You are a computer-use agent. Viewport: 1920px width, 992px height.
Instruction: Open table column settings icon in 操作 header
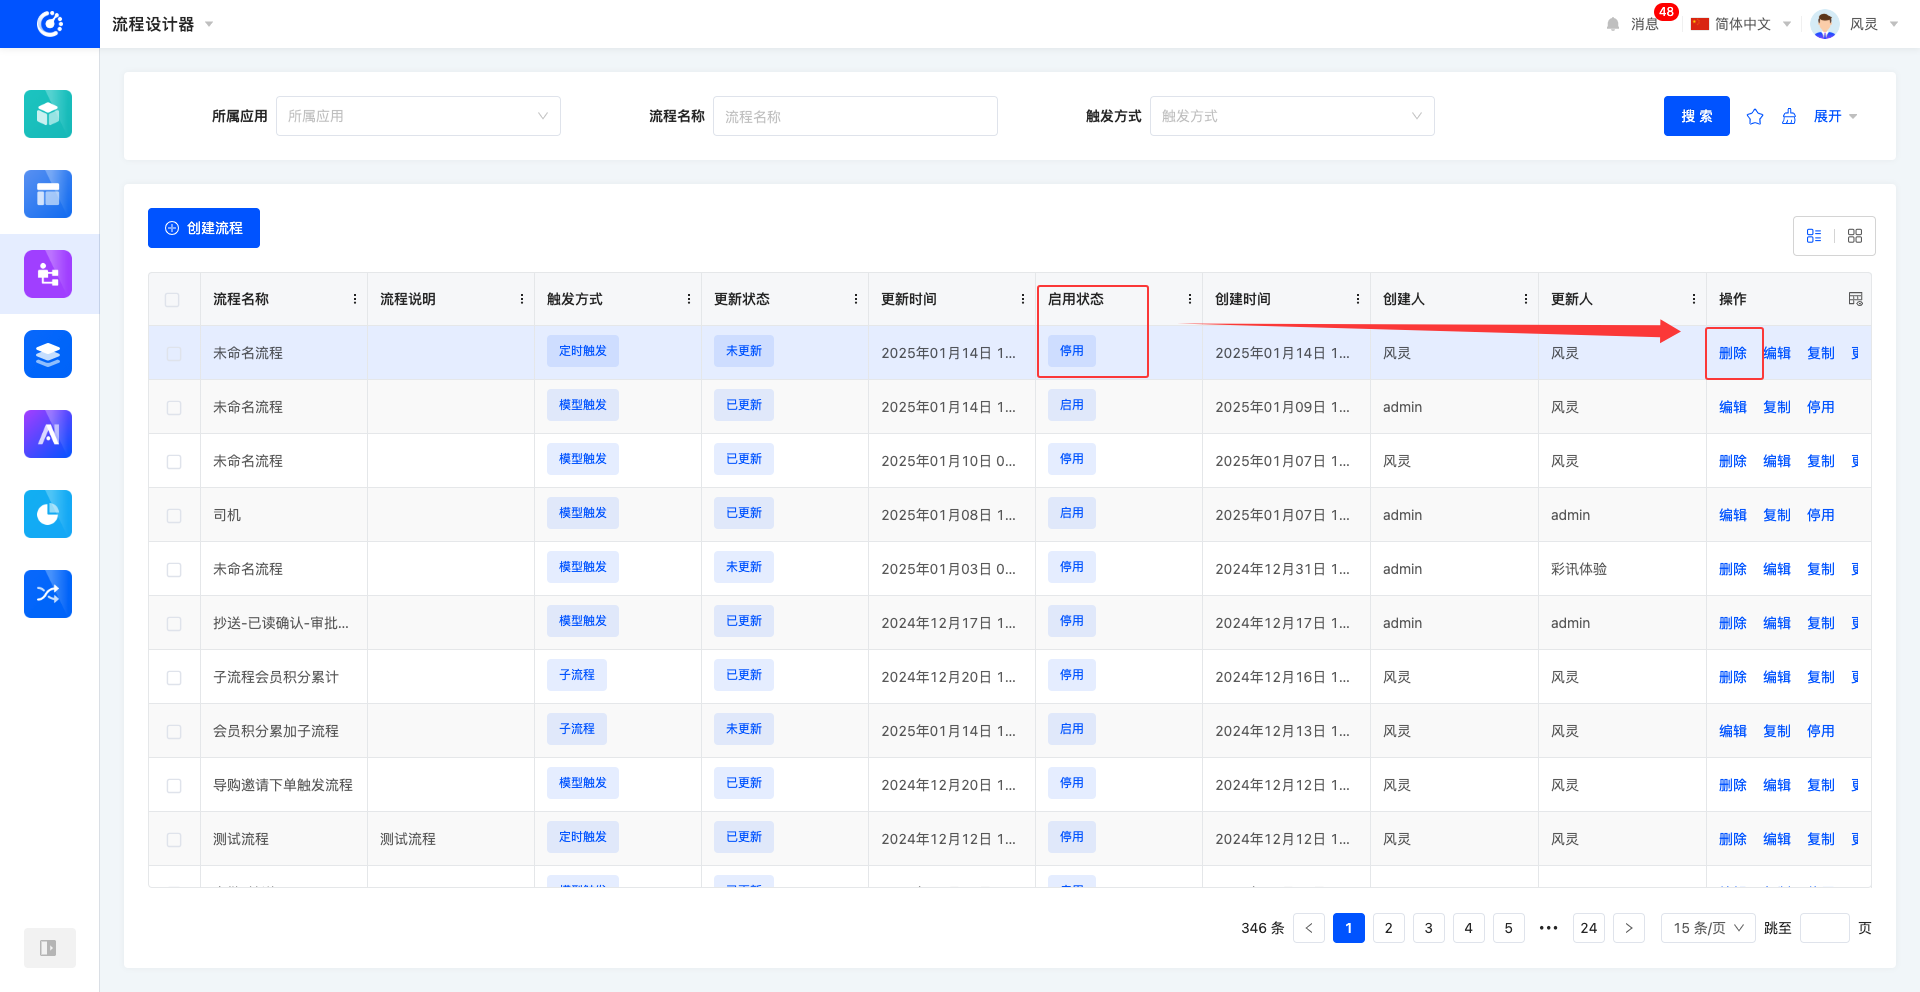click(x=1855, y=299)
